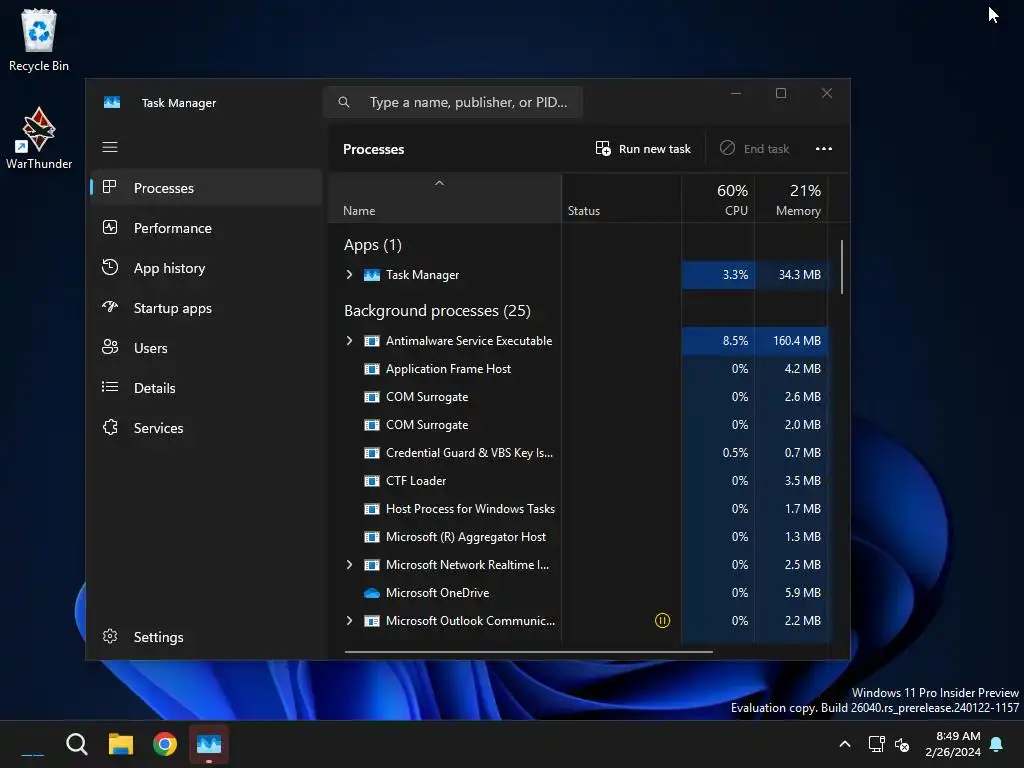Viewport: 1024px width, 768px height.
Task: Show hidden tray icons chevron
Action: pos(844,744)
